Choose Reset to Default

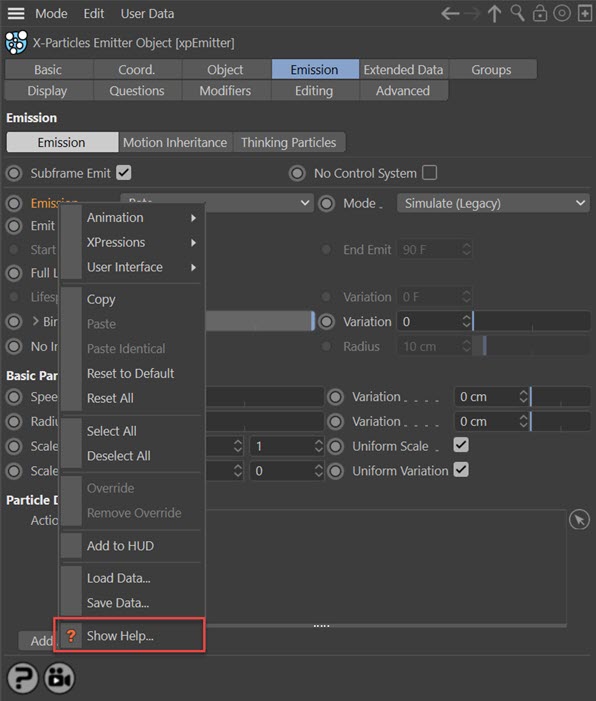coord(132,373)
